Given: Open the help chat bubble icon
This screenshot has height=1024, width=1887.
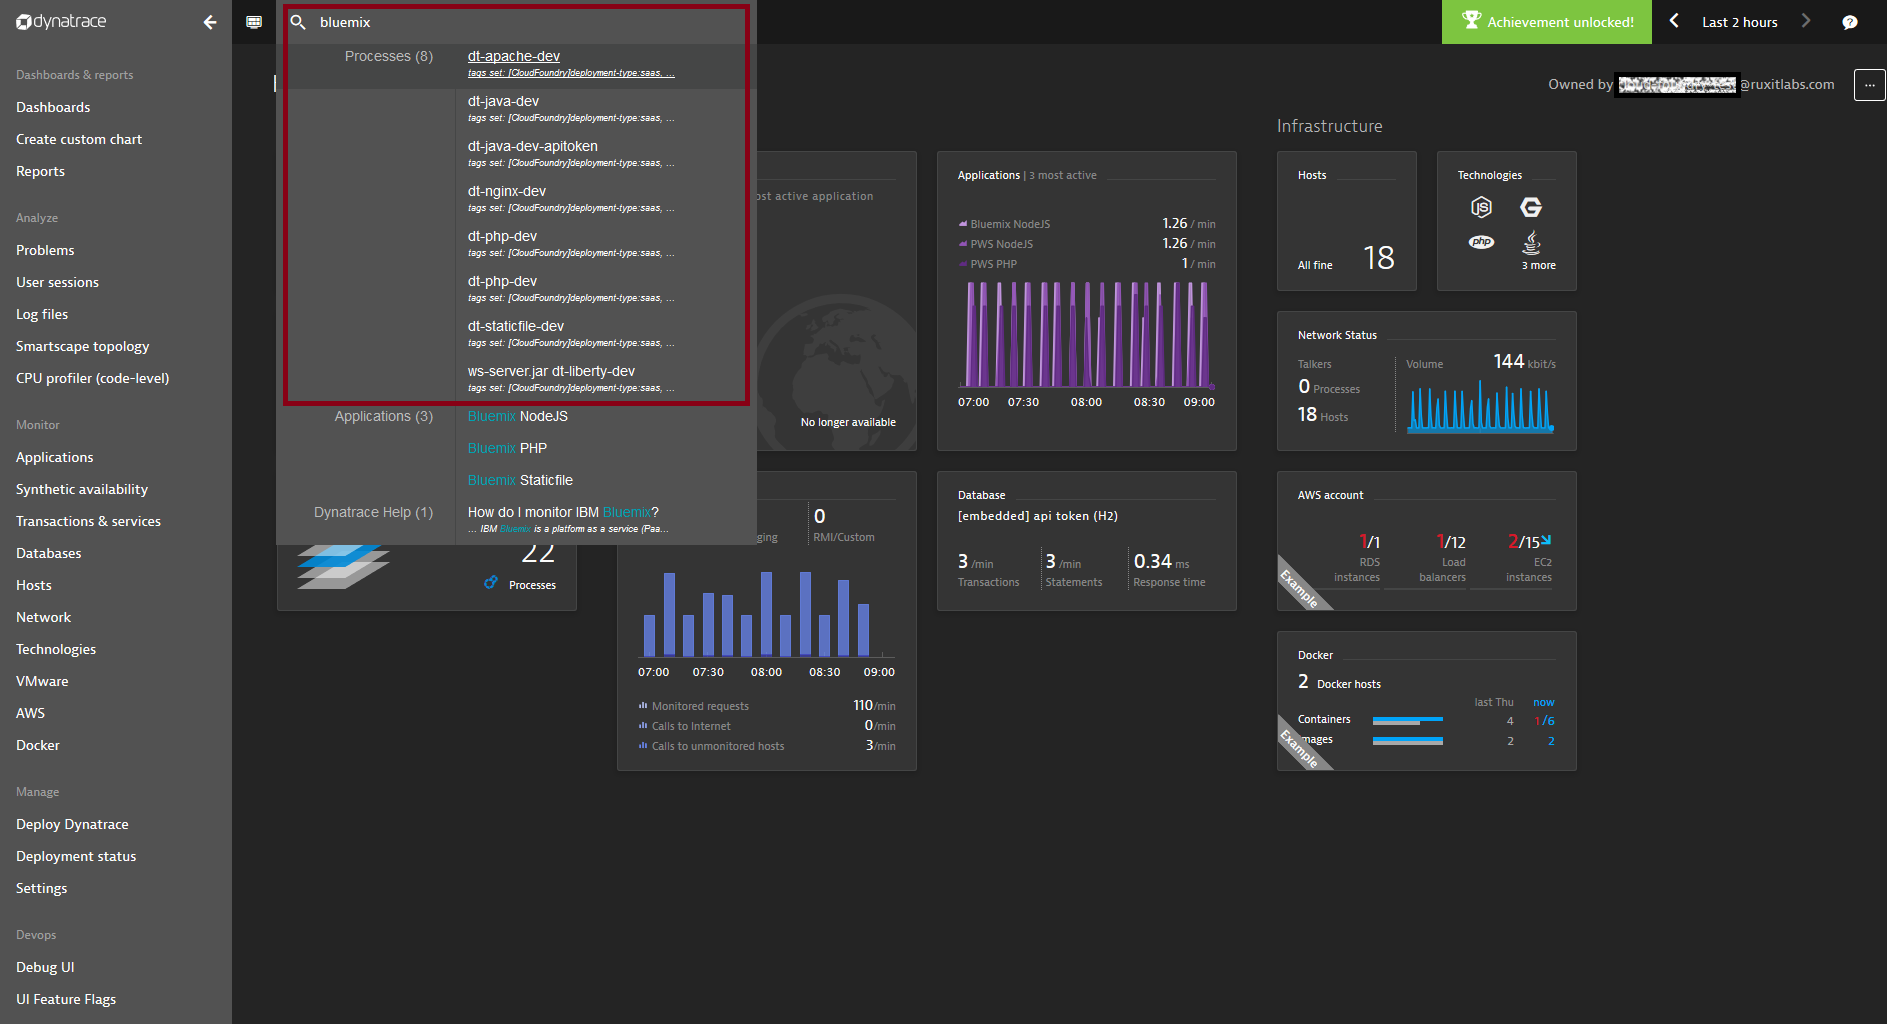Looking at the screenshot, I should point(1850,22).
